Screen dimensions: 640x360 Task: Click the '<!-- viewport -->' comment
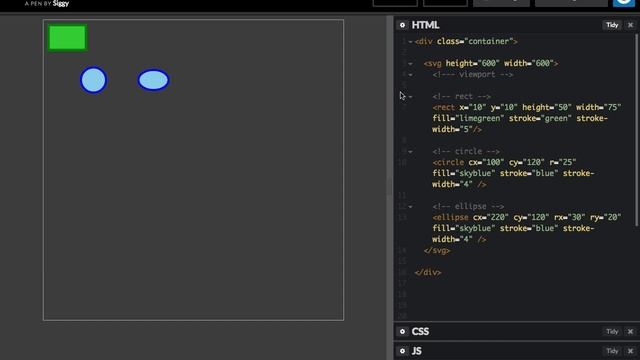pos(473,75)
